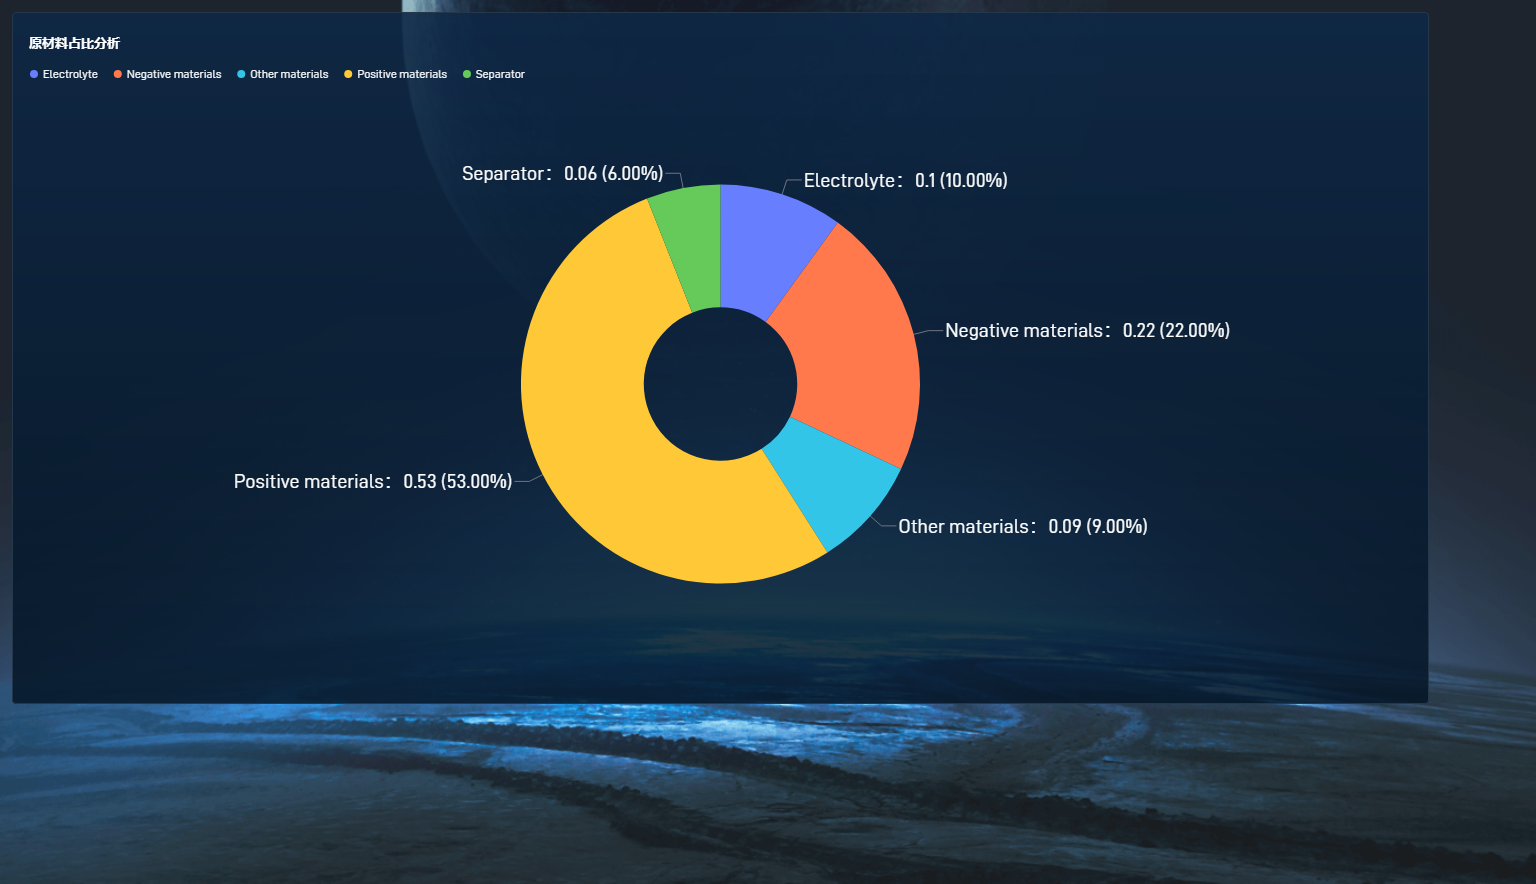
Task: Click the Positive materials 0.53 (53.00%) label
Action: click(373, 482)
